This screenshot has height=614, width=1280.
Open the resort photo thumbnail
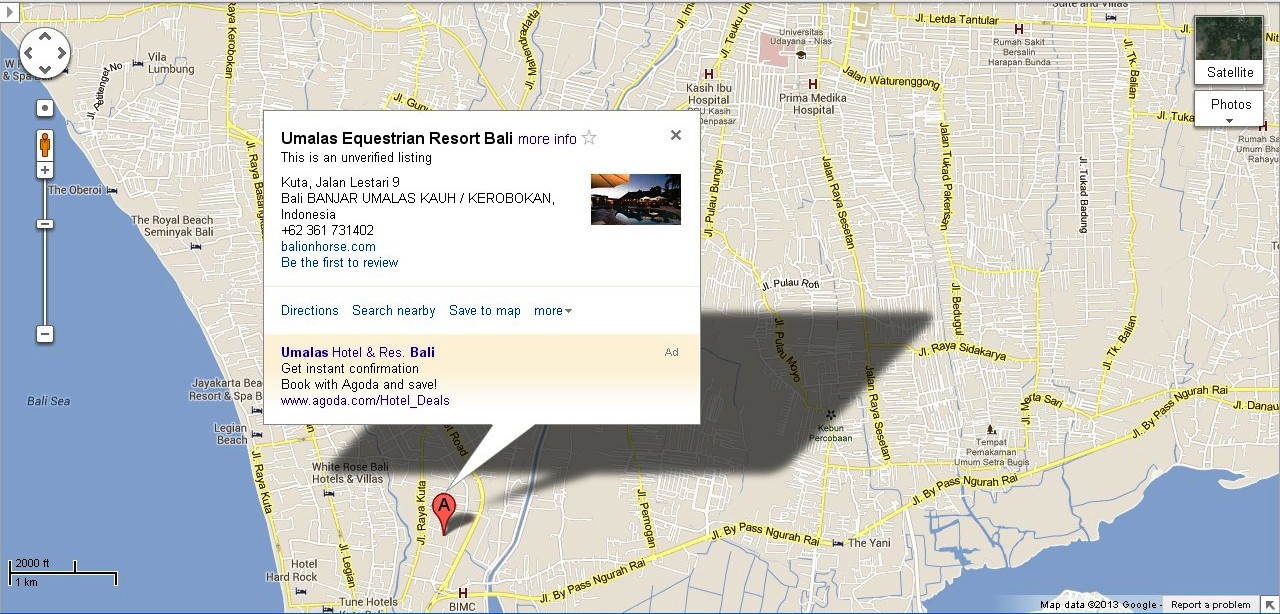tap(636, 199)
